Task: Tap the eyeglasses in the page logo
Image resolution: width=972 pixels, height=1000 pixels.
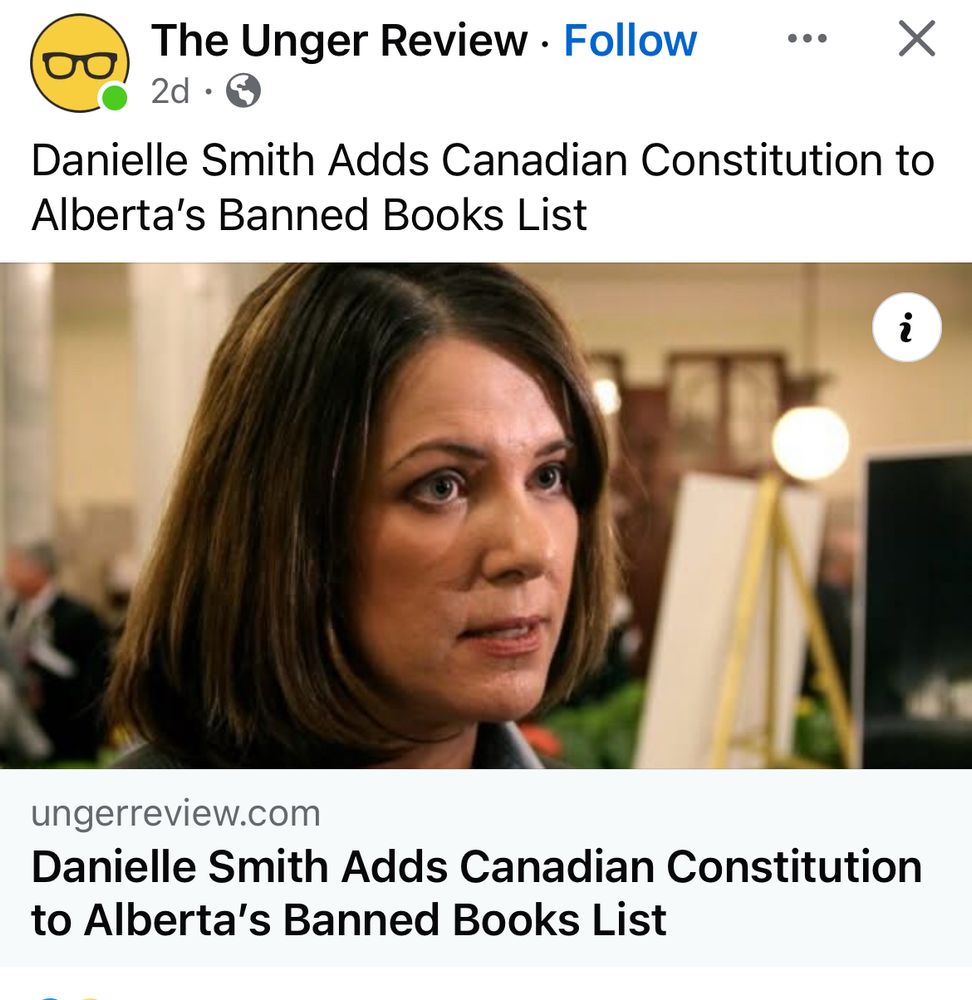Action: pyautogui.click(x=80, y=64)
